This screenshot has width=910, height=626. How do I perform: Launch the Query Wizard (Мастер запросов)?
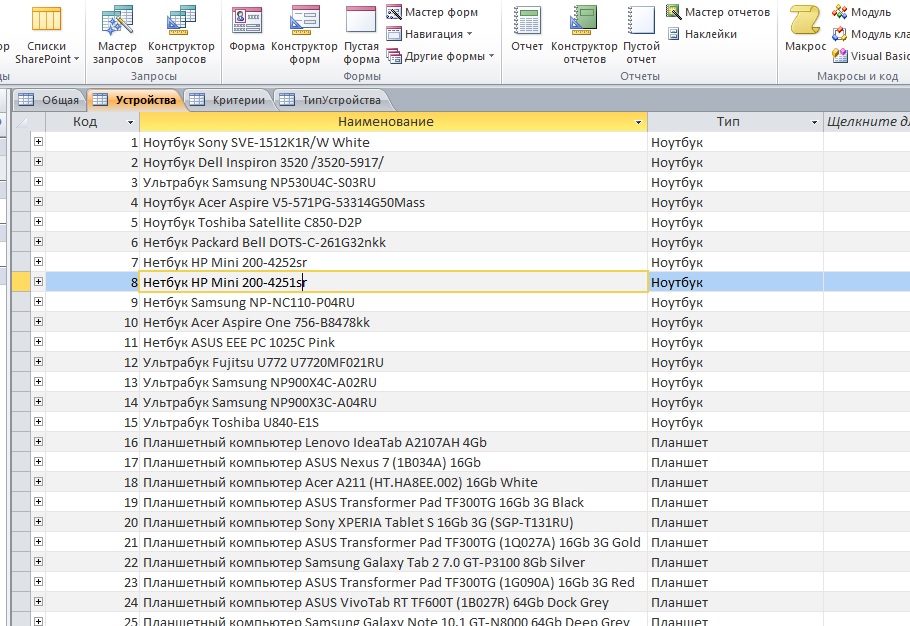click(x=117, y=35)
